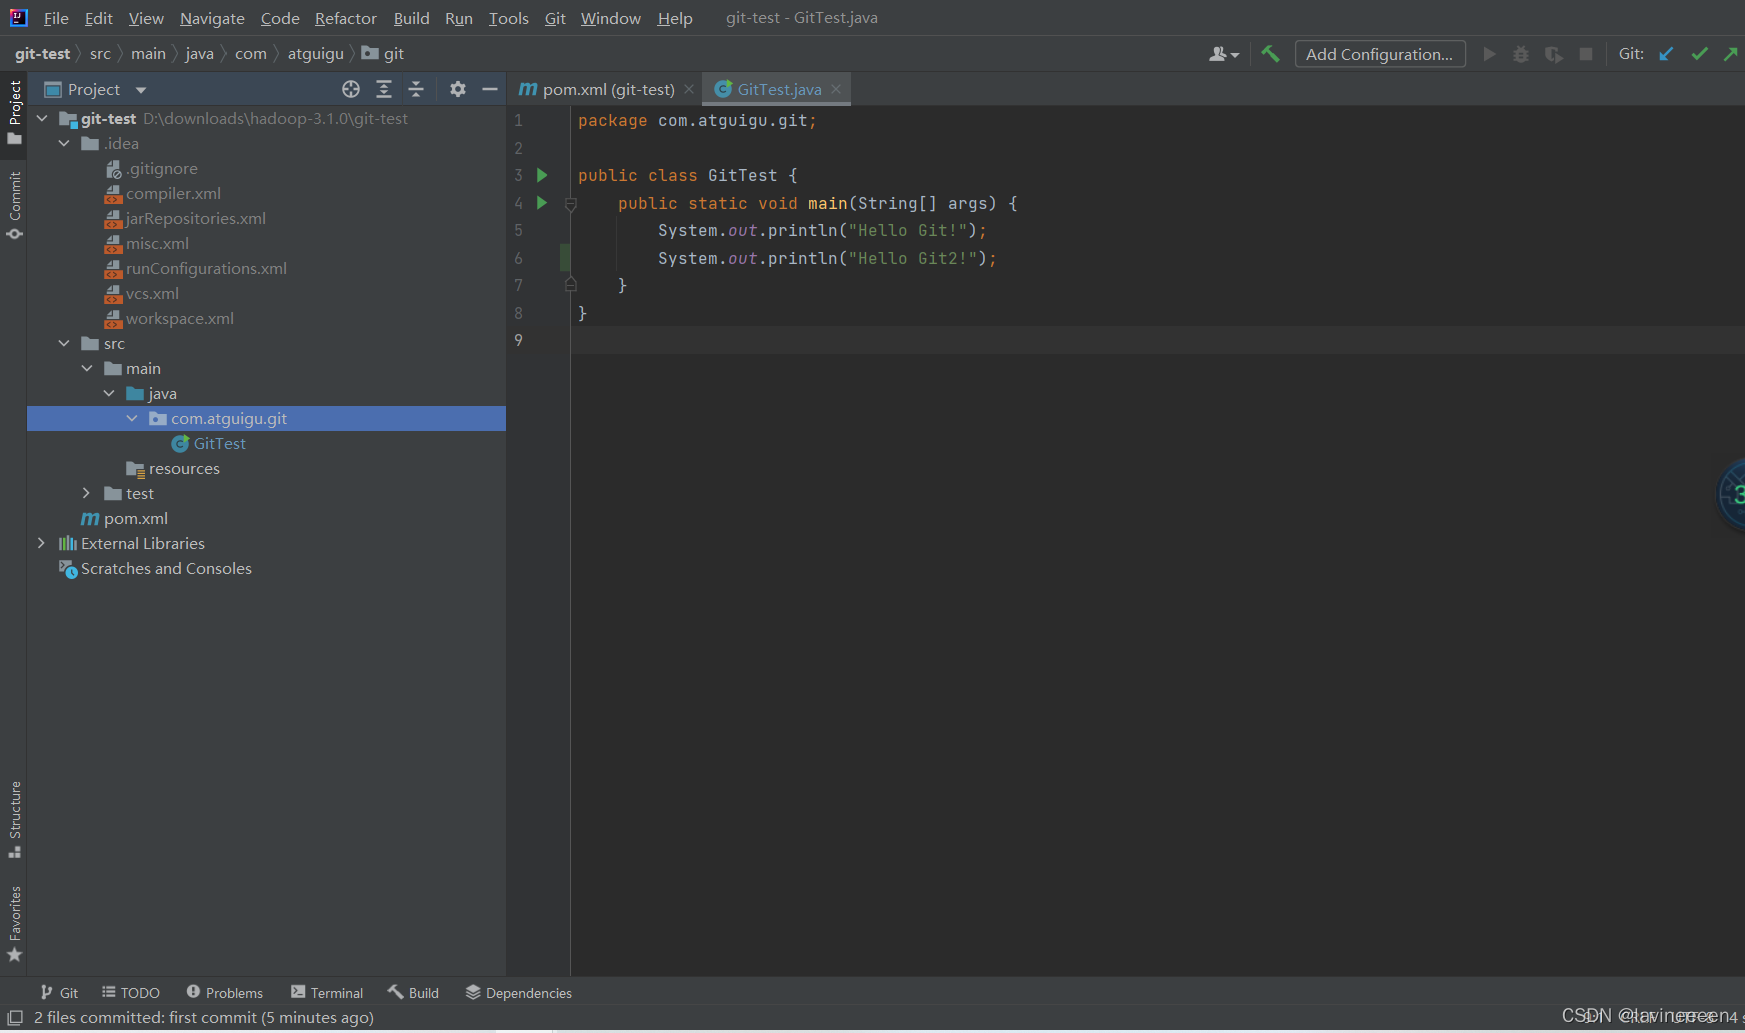Click Add Configuration... button
This screenshot has height=1033, width=1745.
coord(1380,54)
